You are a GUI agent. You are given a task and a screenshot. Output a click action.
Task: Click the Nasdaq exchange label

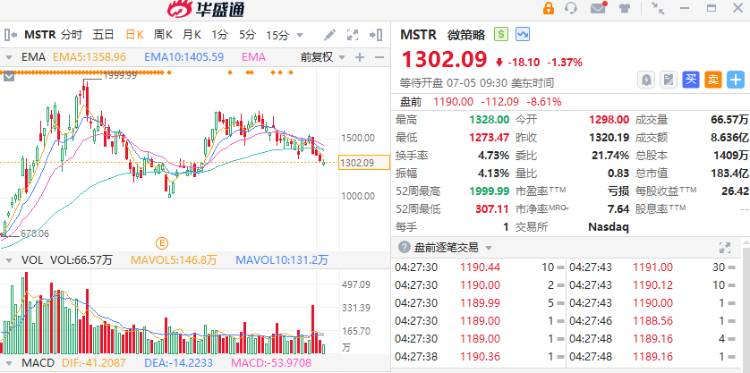[608, 227]
